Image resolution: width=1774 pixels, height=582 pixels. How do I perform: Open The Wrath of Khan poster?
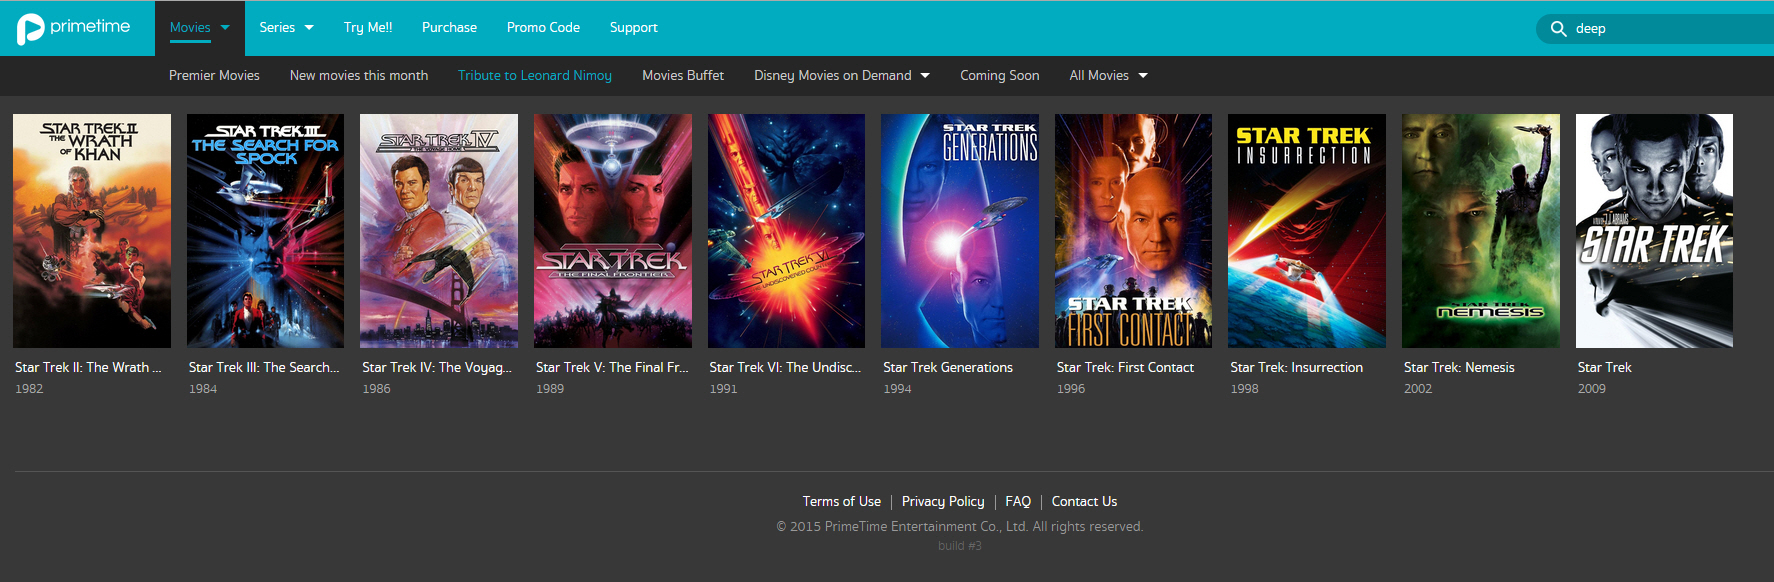coord(92,231)
